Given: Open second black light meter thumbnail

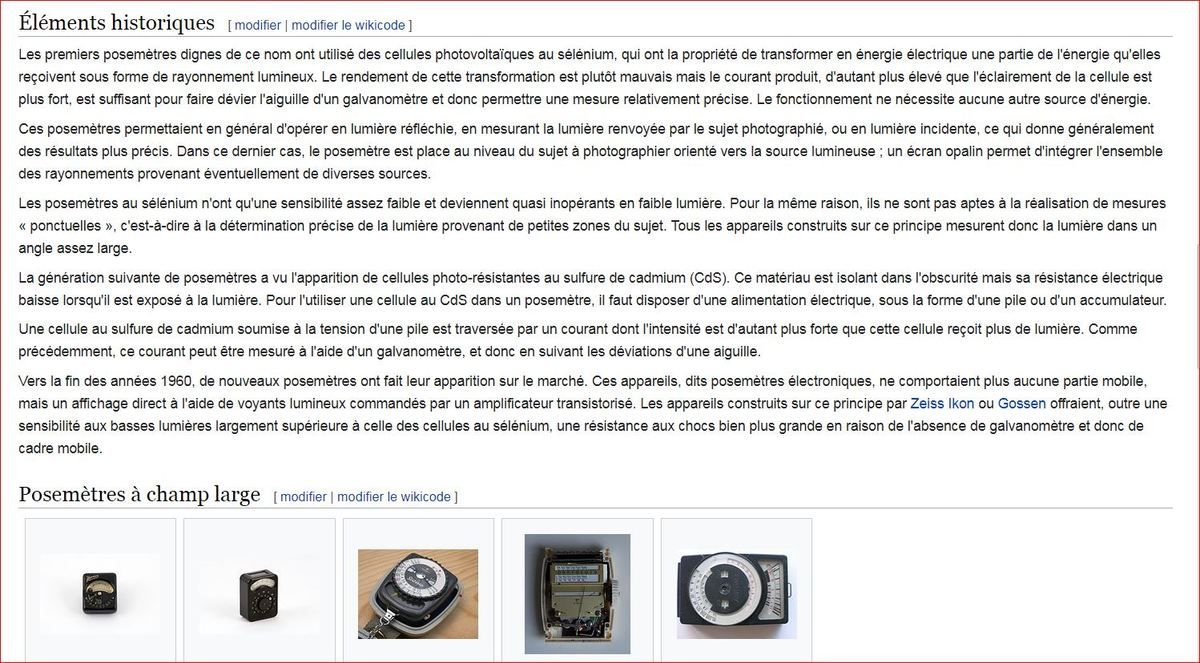Looking at the screenshot, I should [259, 594].
